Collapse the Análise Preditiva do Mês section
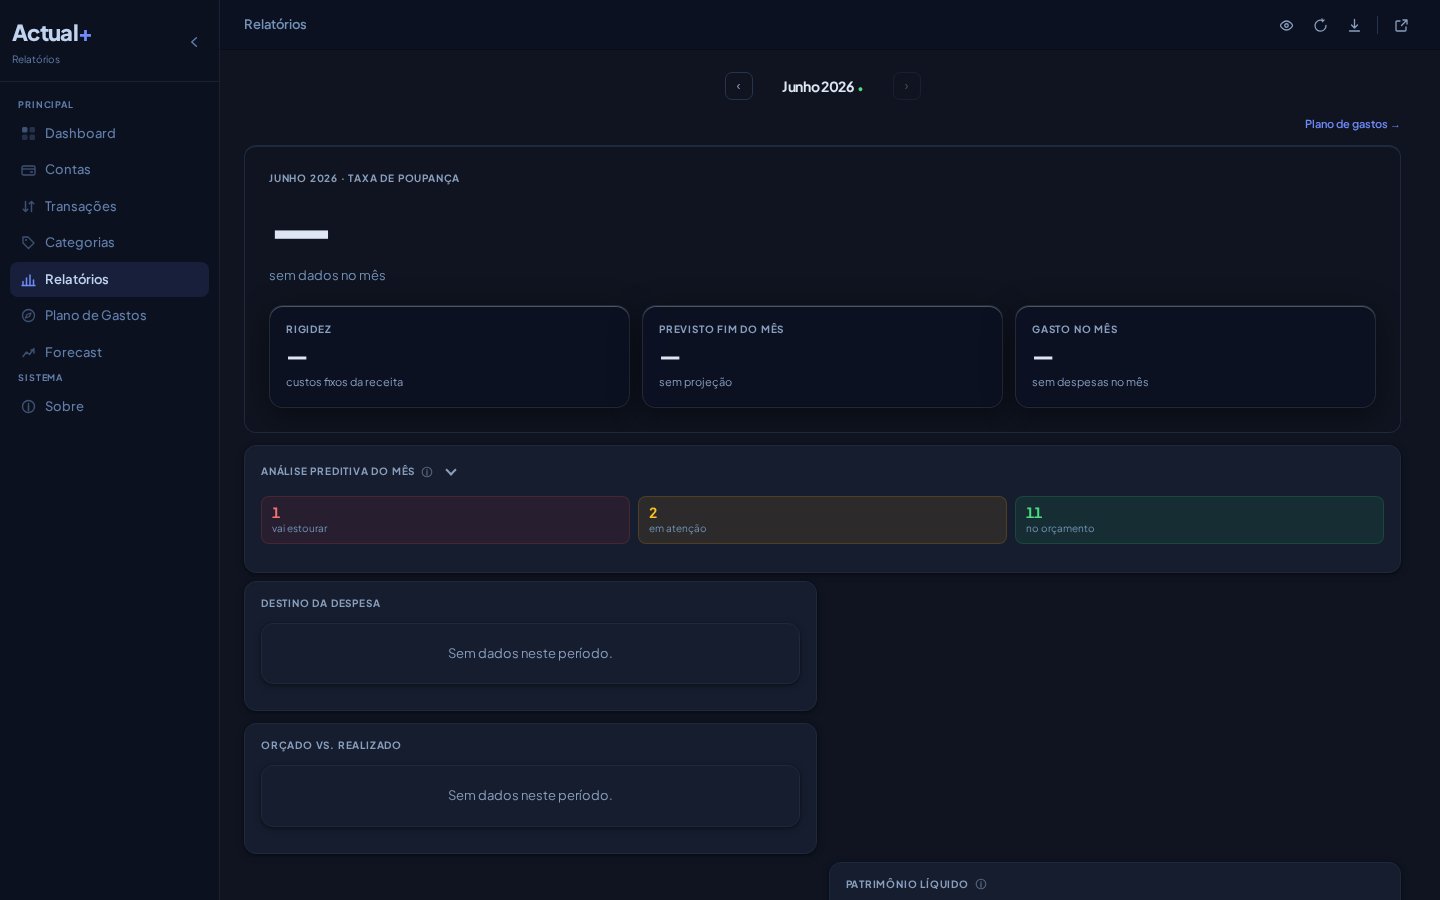Viewport: 1440px width, 900px height. [x=451, y=472]
